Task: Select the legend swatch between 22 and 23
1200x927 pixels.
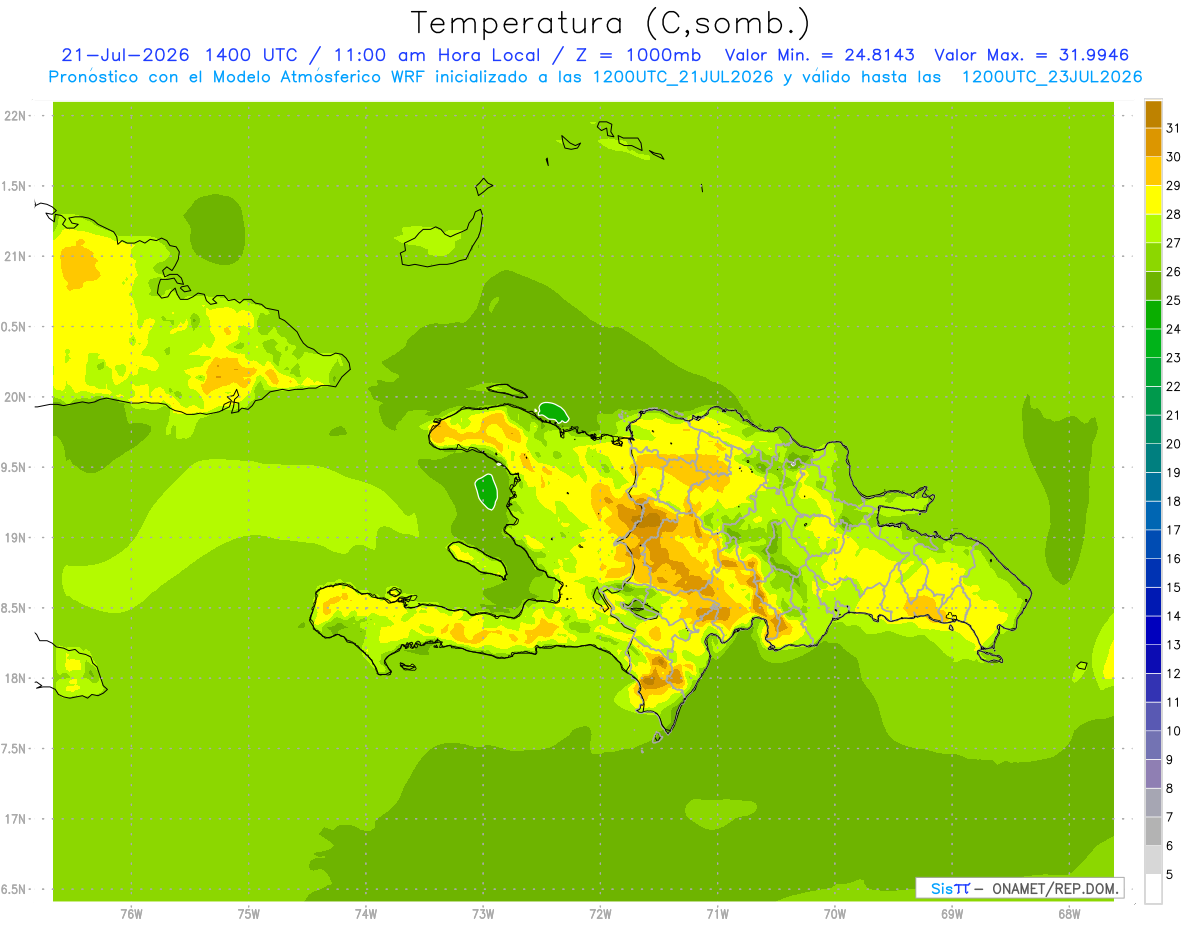Action: point(1153,371)
